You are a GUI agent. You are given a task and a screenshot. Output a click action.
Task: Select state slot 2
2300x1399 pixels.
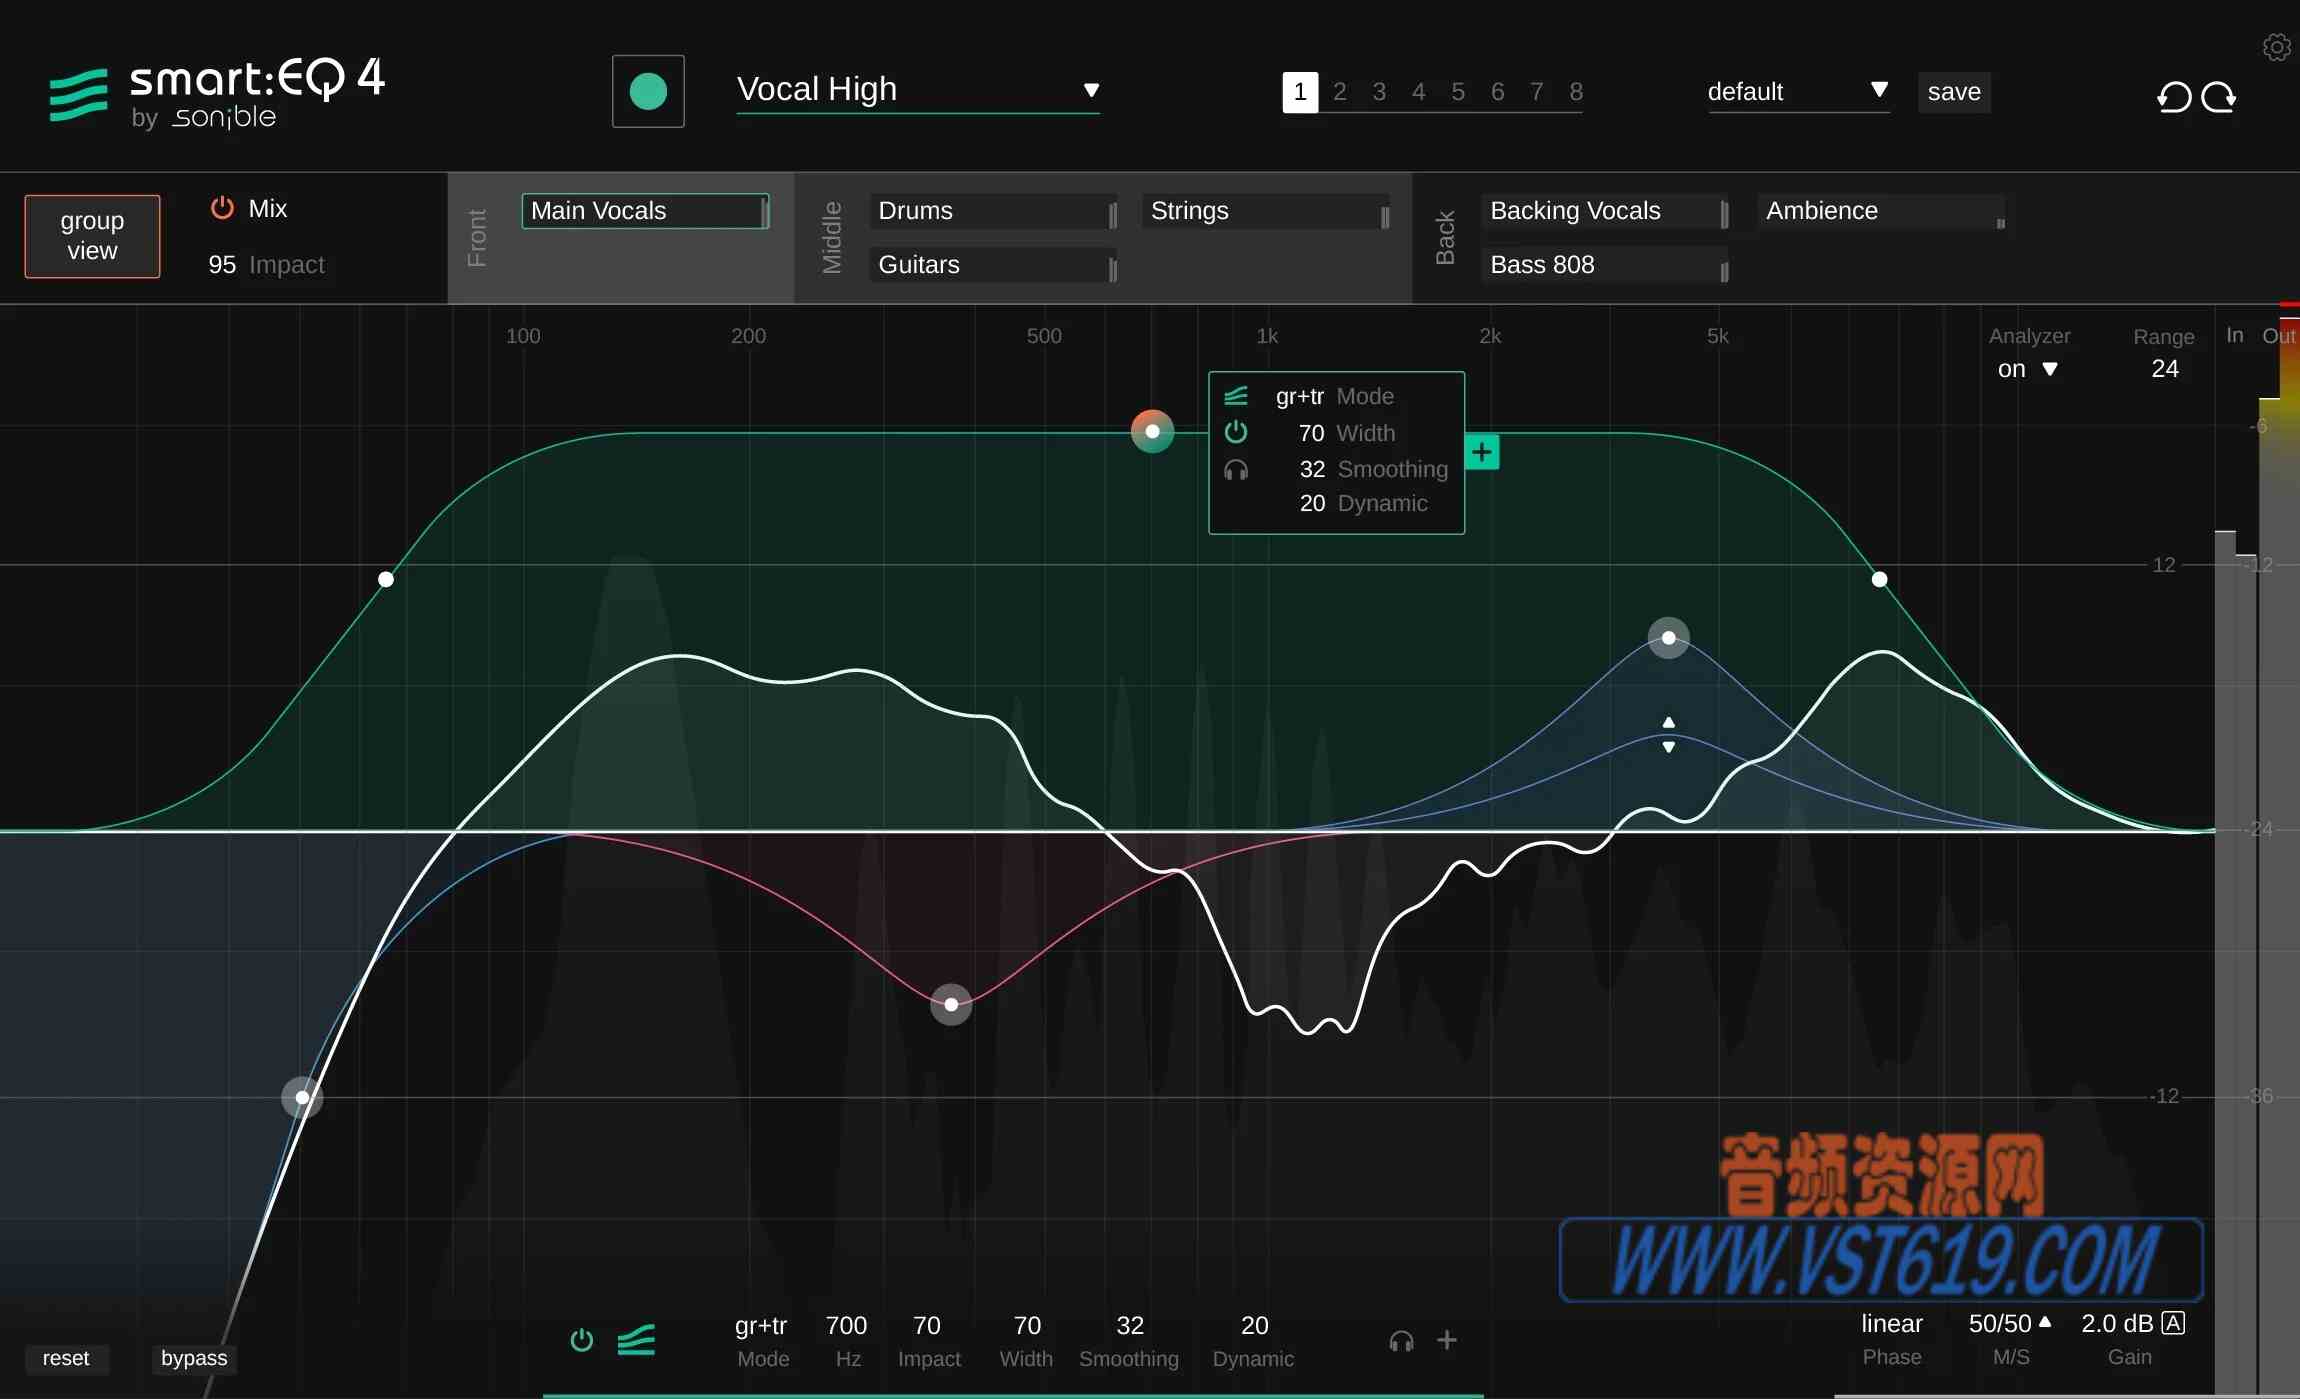click(1340, 92)
